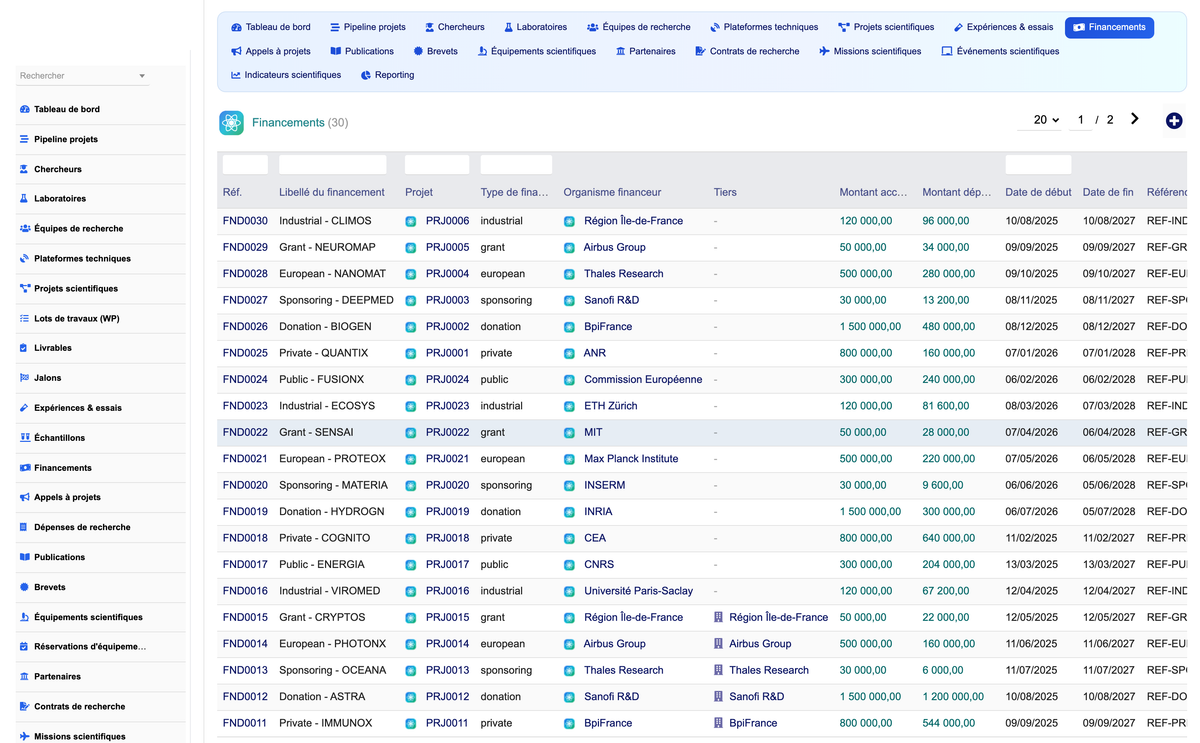The image size is (1200, 743).
Task: Go to next page with chevron arrow
Action: tap(1135, 119)
